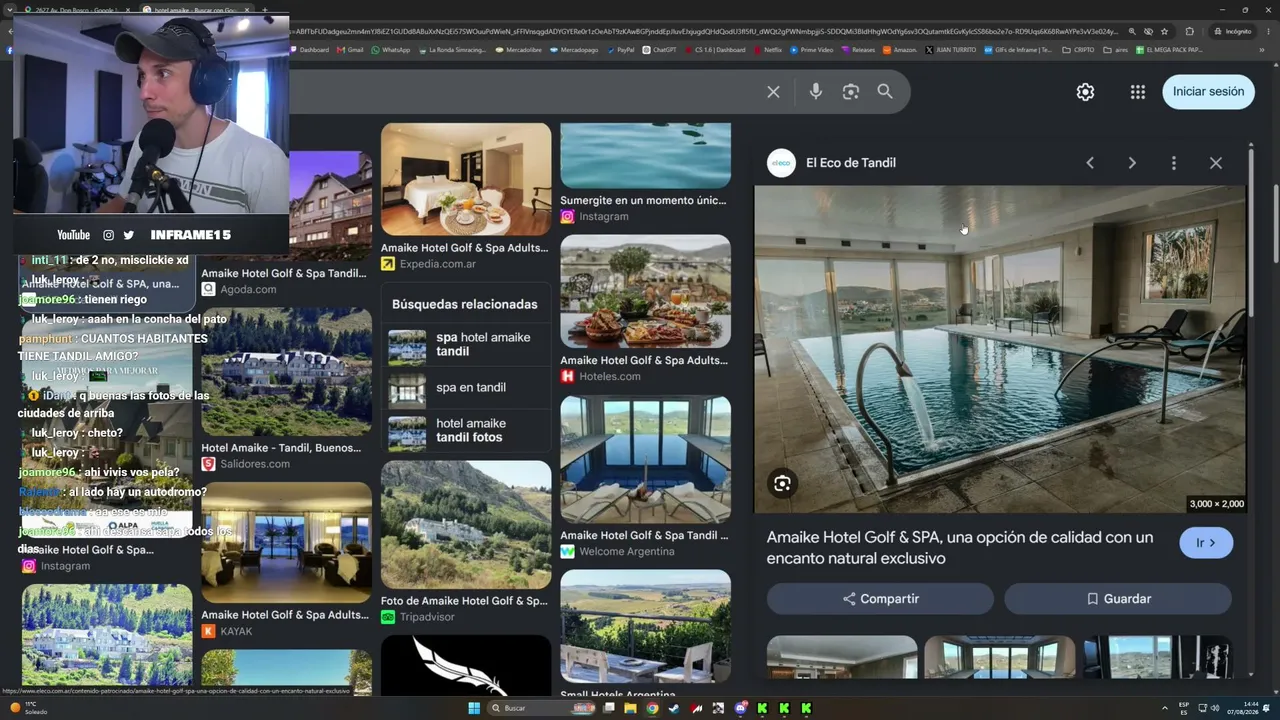Click 'Sumergite en un momento único' caption
The width and height of the screenshot is (1280, 720).
point(643,200)
